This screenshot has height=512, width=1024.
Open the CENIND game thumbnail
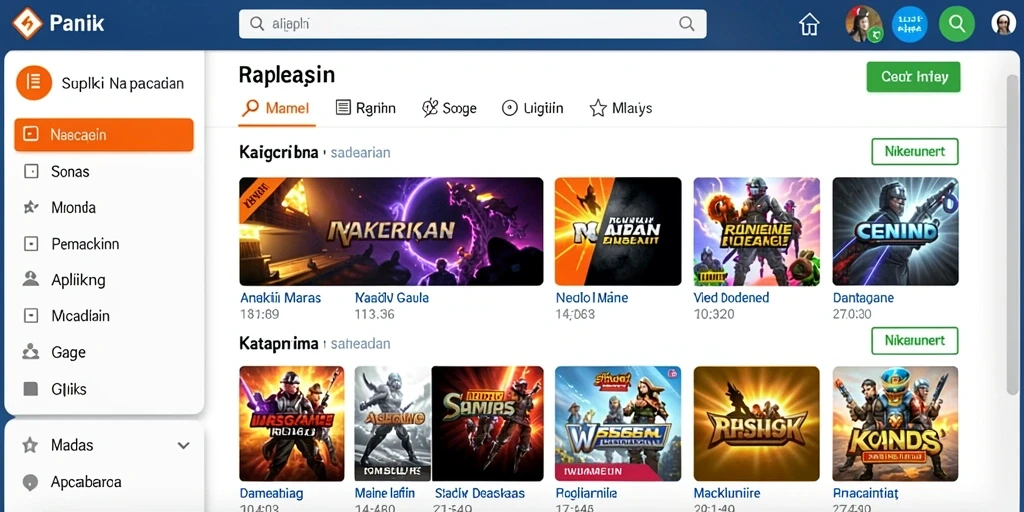895,231
